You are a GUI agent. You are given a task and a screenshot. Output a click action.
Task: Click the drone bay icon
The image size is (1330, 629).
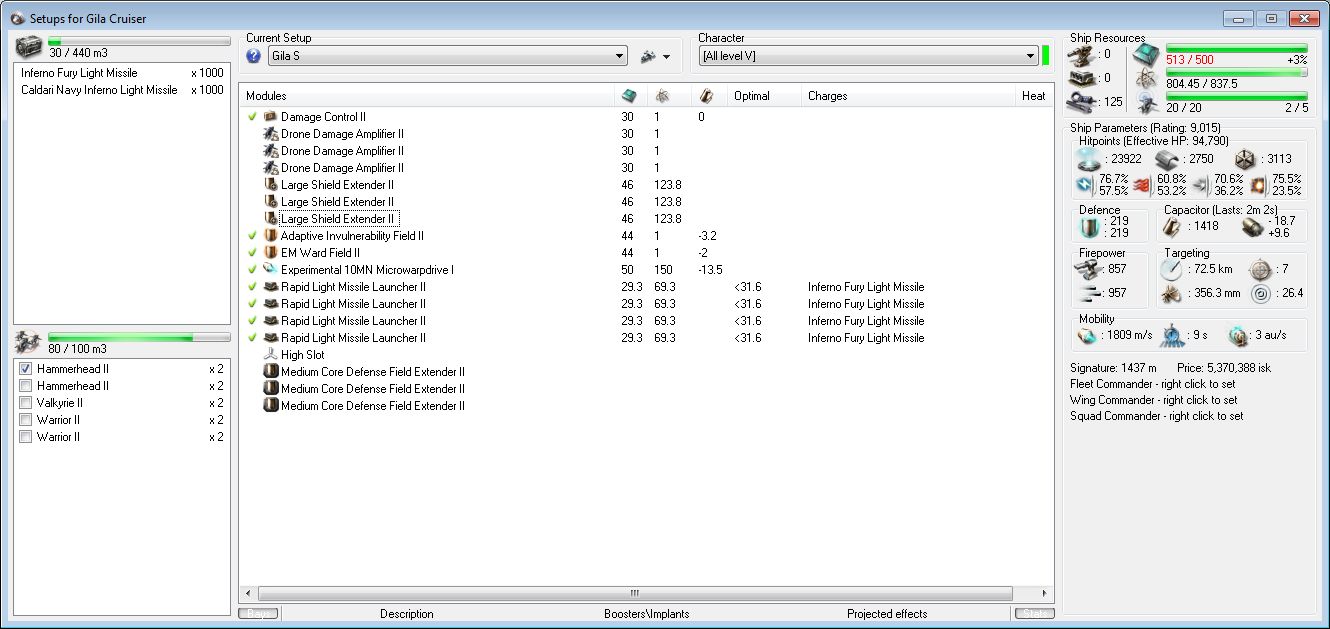pyautogui.click(x=30, y=343)
